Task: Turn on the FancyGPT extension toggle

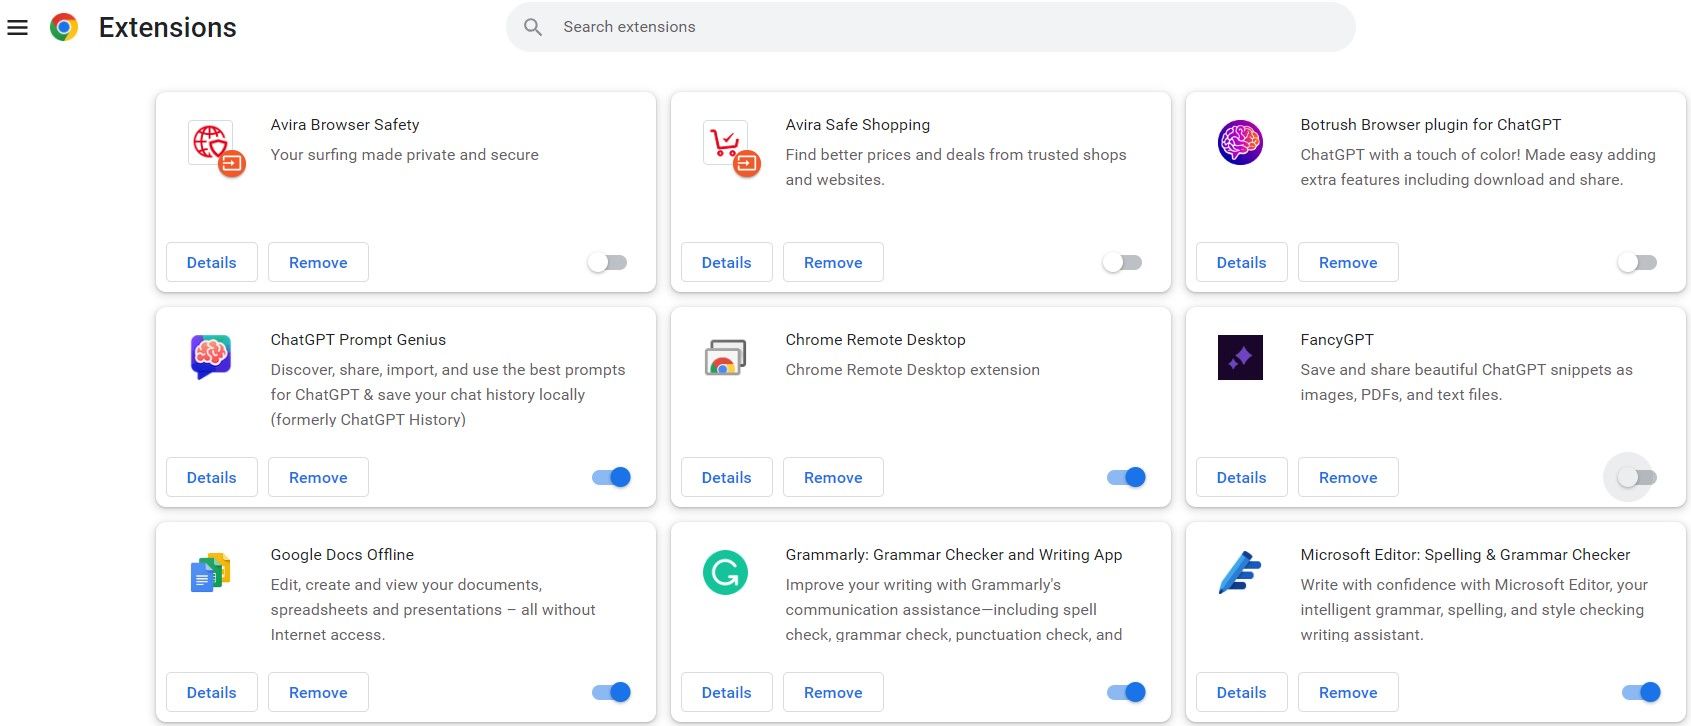Action: (1637, 478)
